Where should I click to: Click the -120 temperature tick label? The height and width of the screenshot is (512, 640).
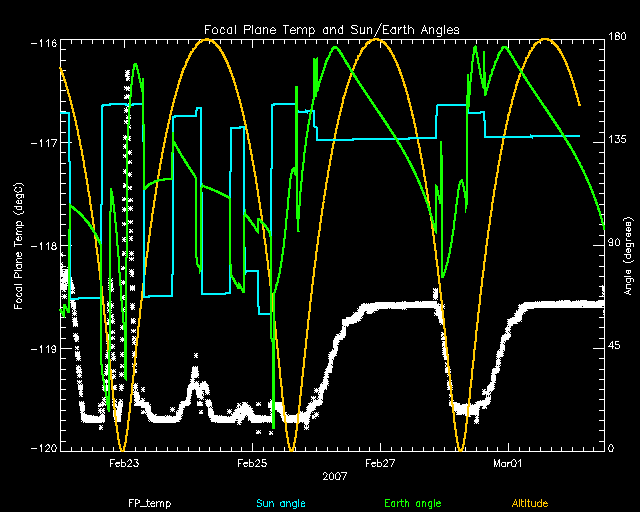tap(43, 449)
